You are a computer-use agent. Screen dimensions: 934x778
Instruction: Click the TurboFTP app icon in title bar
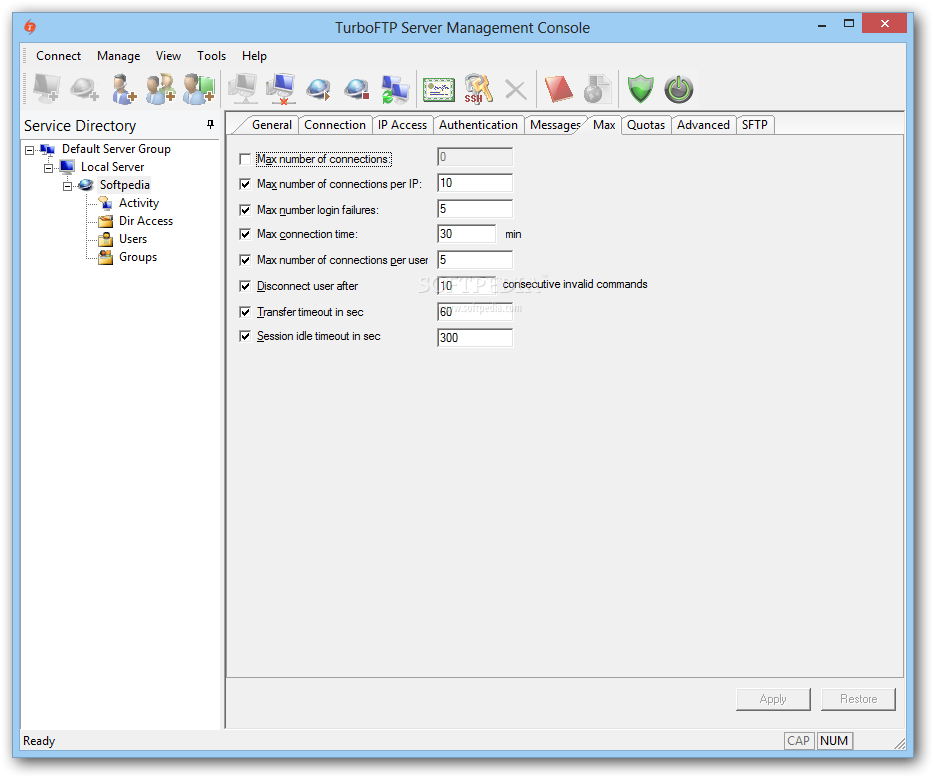[x=30, y=27]
